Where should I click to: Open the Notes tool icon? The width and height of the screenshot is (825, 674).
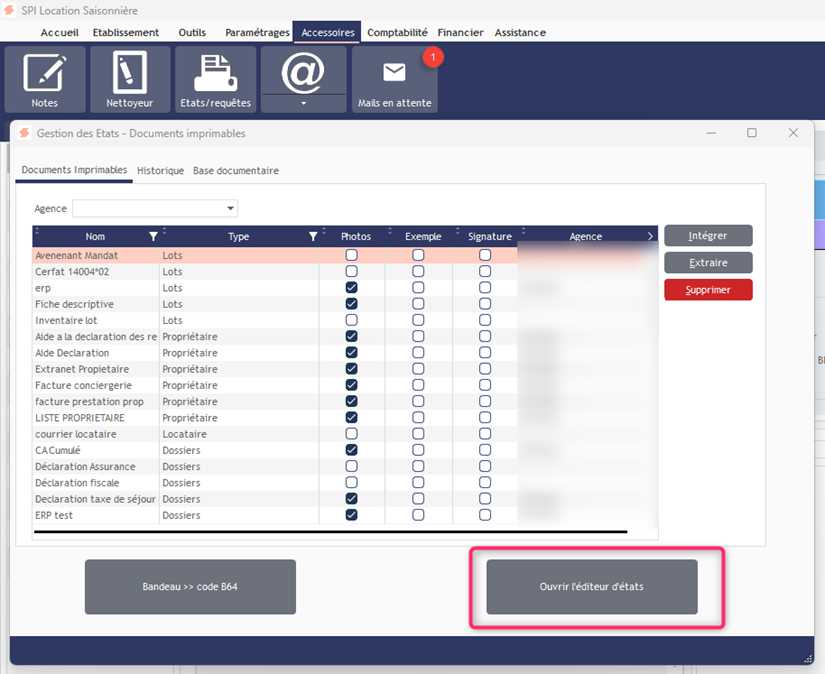tap(44, 73)
